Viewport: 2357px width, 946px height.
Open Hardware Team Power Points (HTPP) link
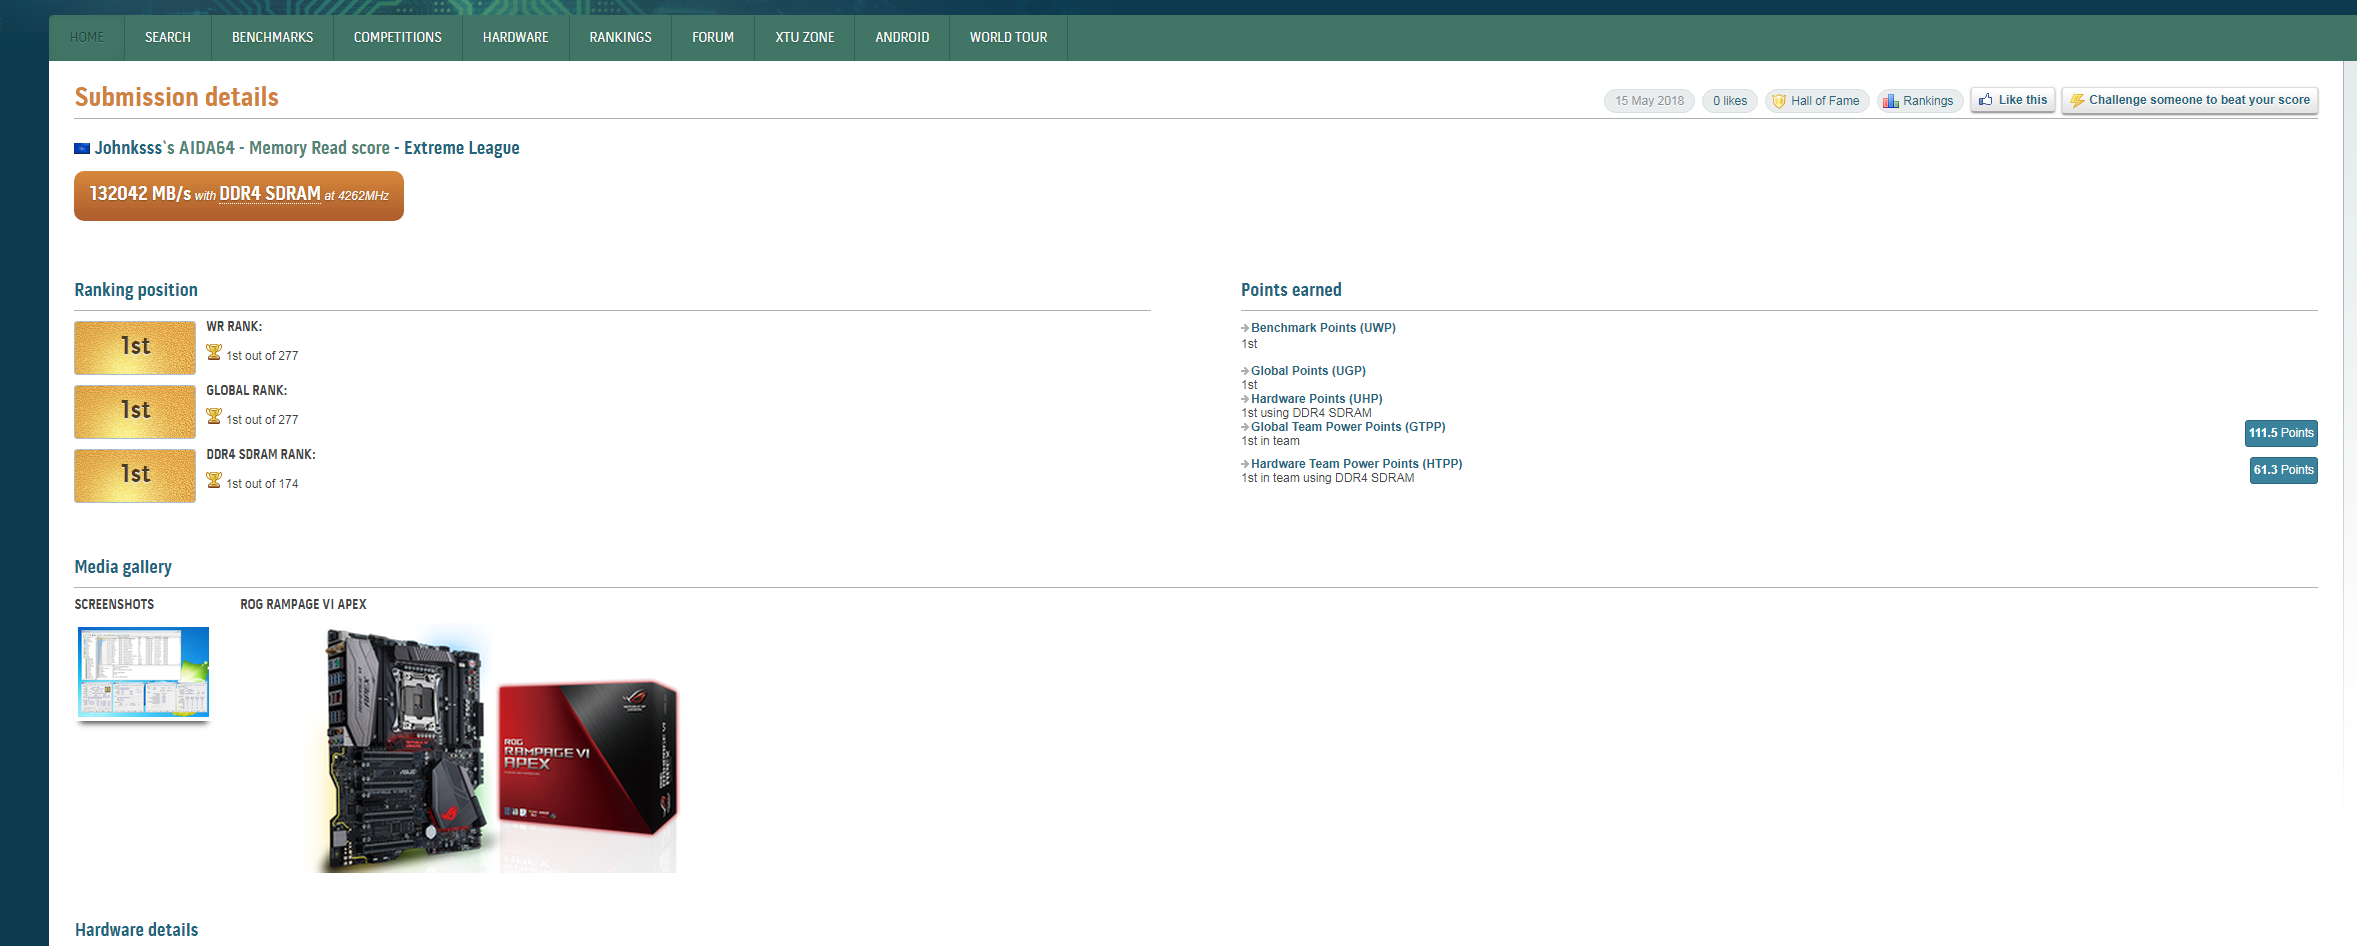[1357, 464]
